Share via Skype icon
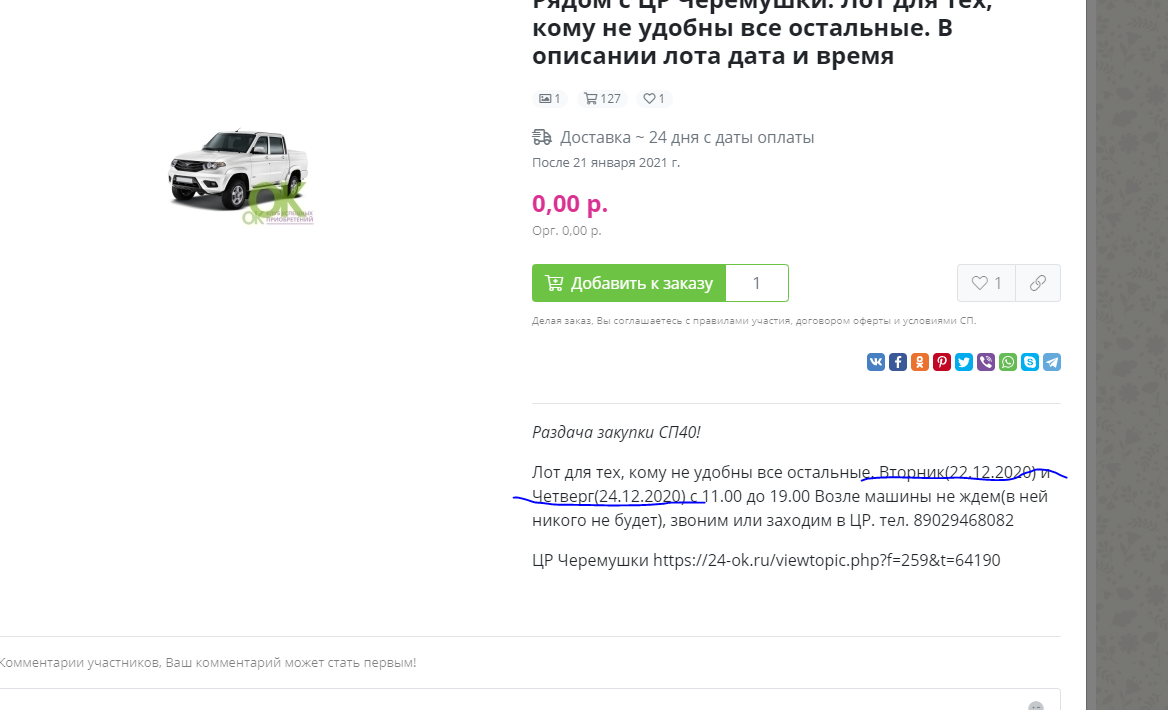 [x=1029, y=362]
